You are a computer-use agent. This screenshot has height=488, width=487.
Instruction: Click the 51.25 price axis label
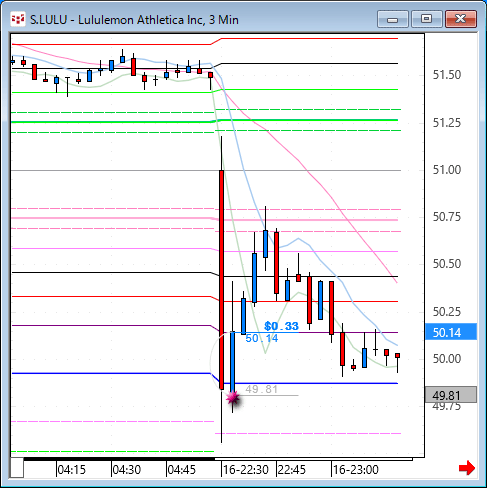pos(447,123)
